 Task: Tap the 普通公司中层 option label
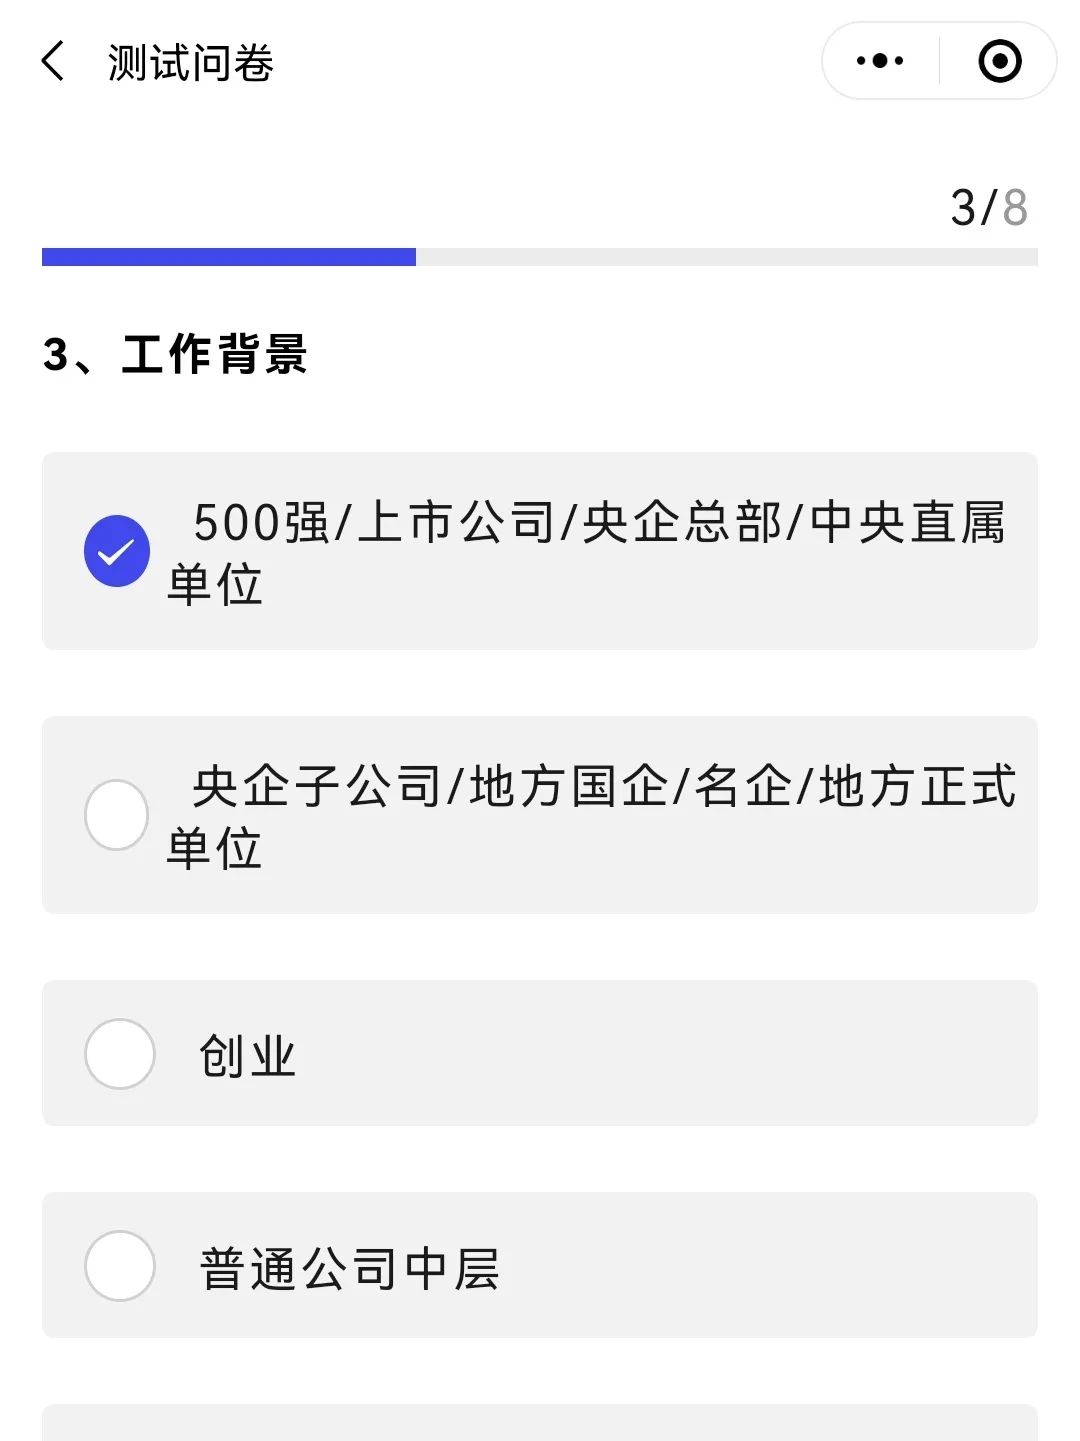pos(350,1268)
